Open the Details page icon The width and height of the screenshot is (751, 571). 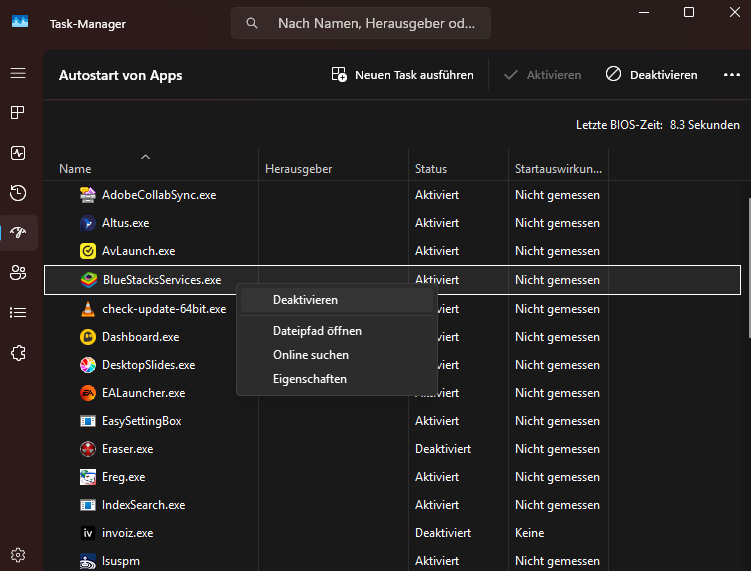[x=18, y=312]
